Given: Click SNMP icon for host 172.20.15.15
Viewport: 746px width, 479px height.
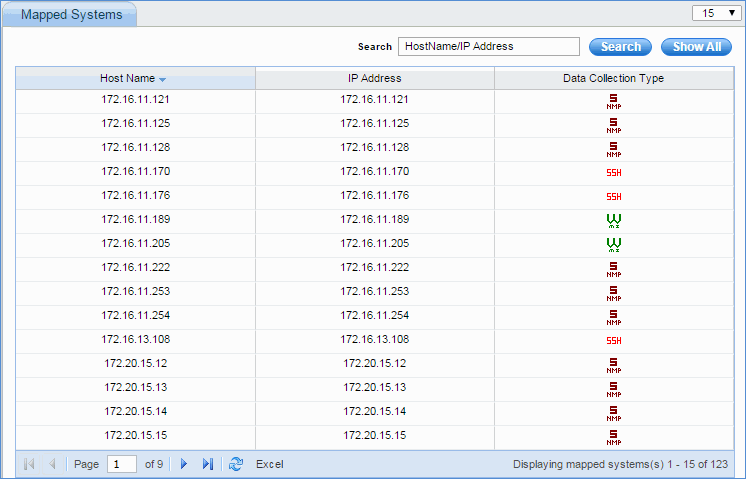Looking at the screenshot, I should tap(613, 437).
